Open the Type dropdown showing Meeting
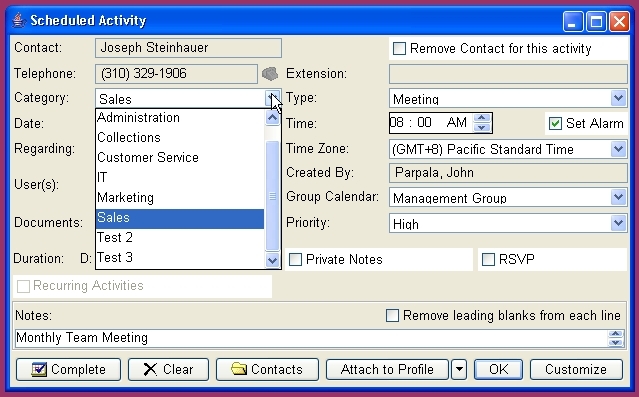The image size is (639, 397). 619,98
